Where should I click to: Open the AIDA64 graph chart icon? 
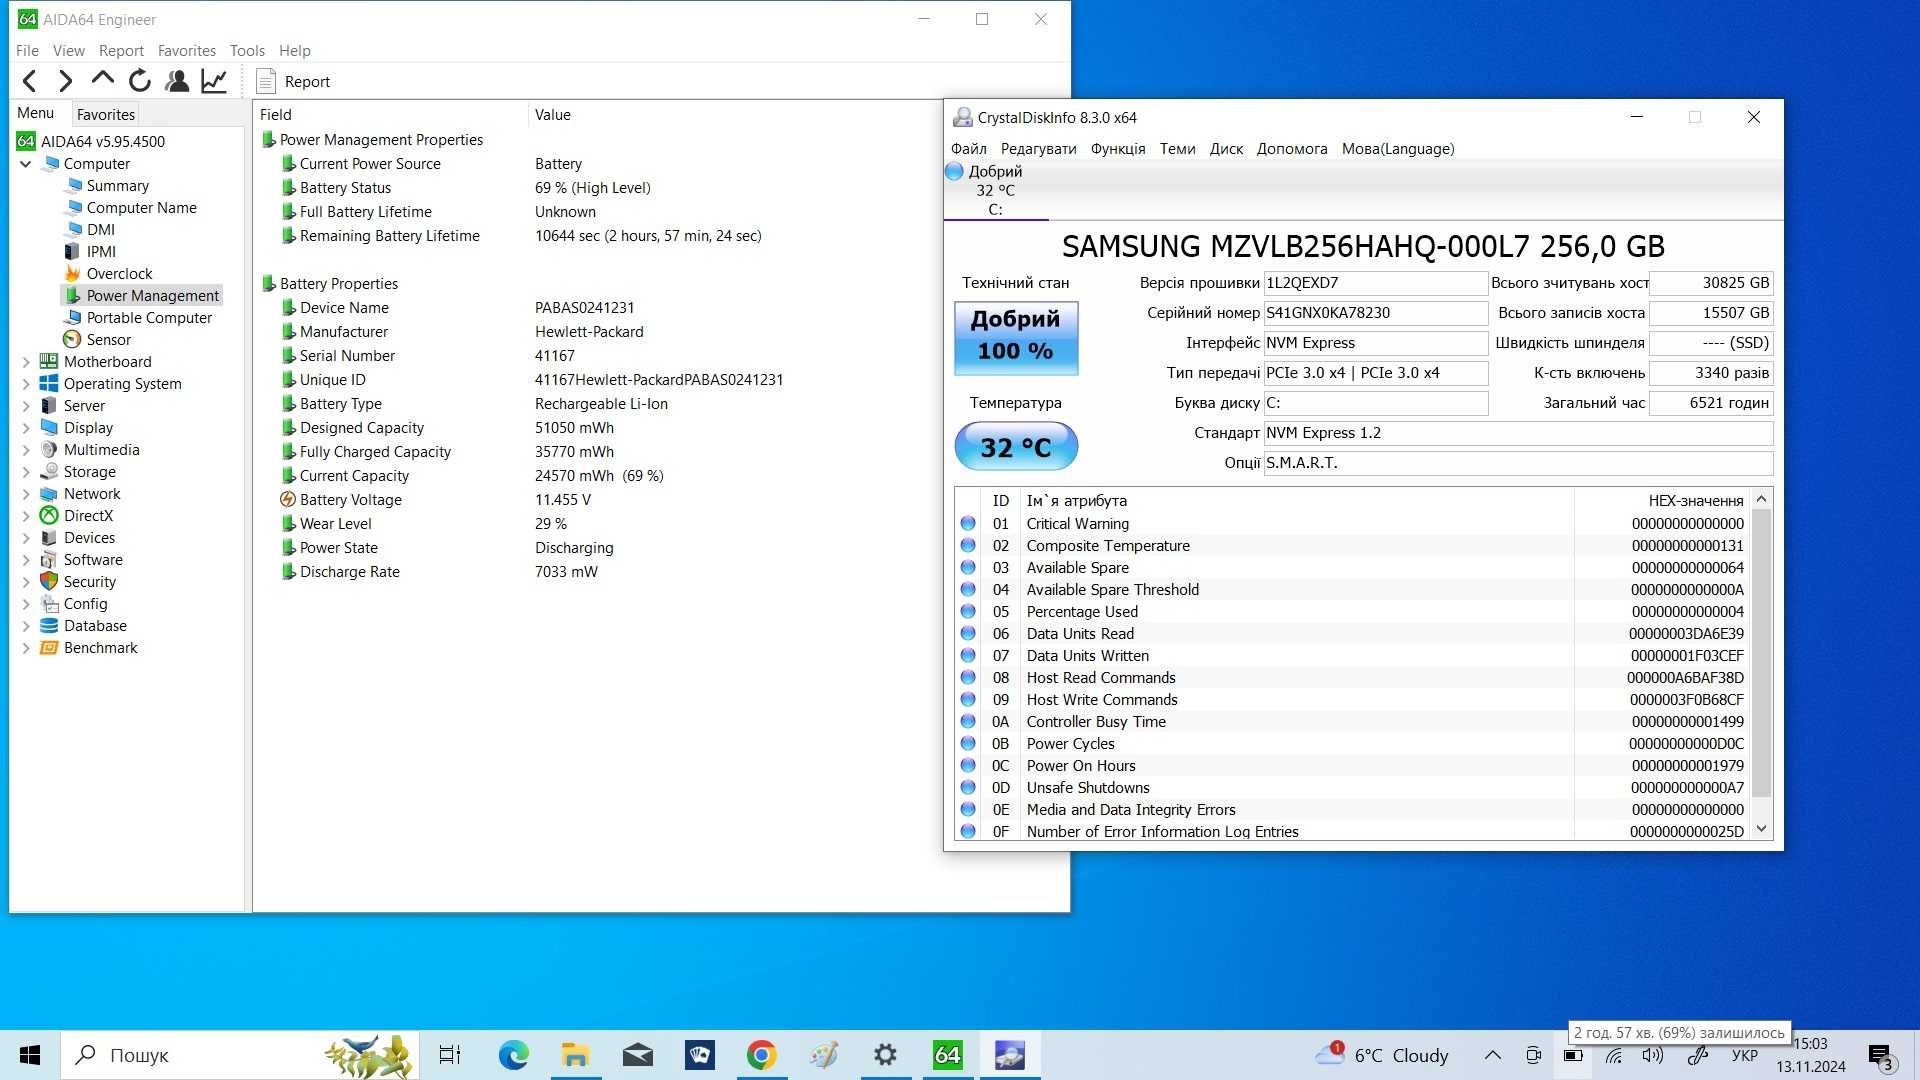coord(214,81)
